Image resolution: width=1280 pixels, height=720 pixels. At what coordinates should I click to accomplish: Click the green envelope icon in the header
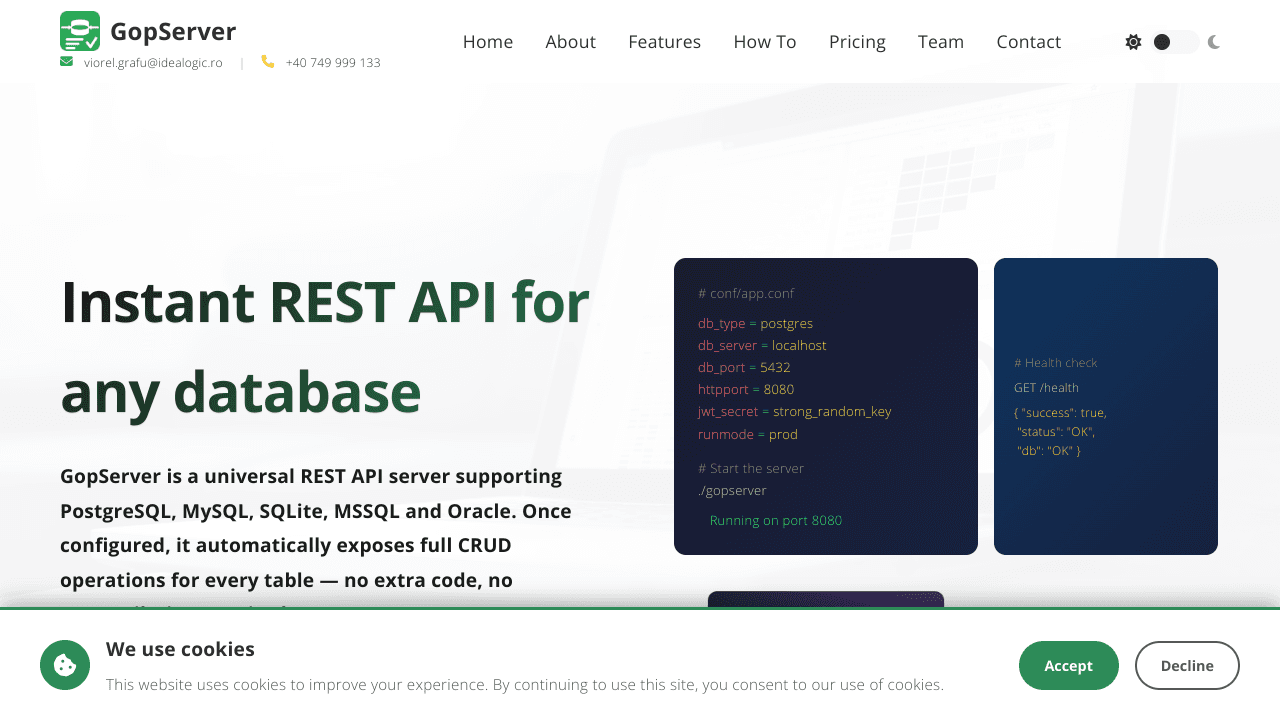(x=66, y=62)
